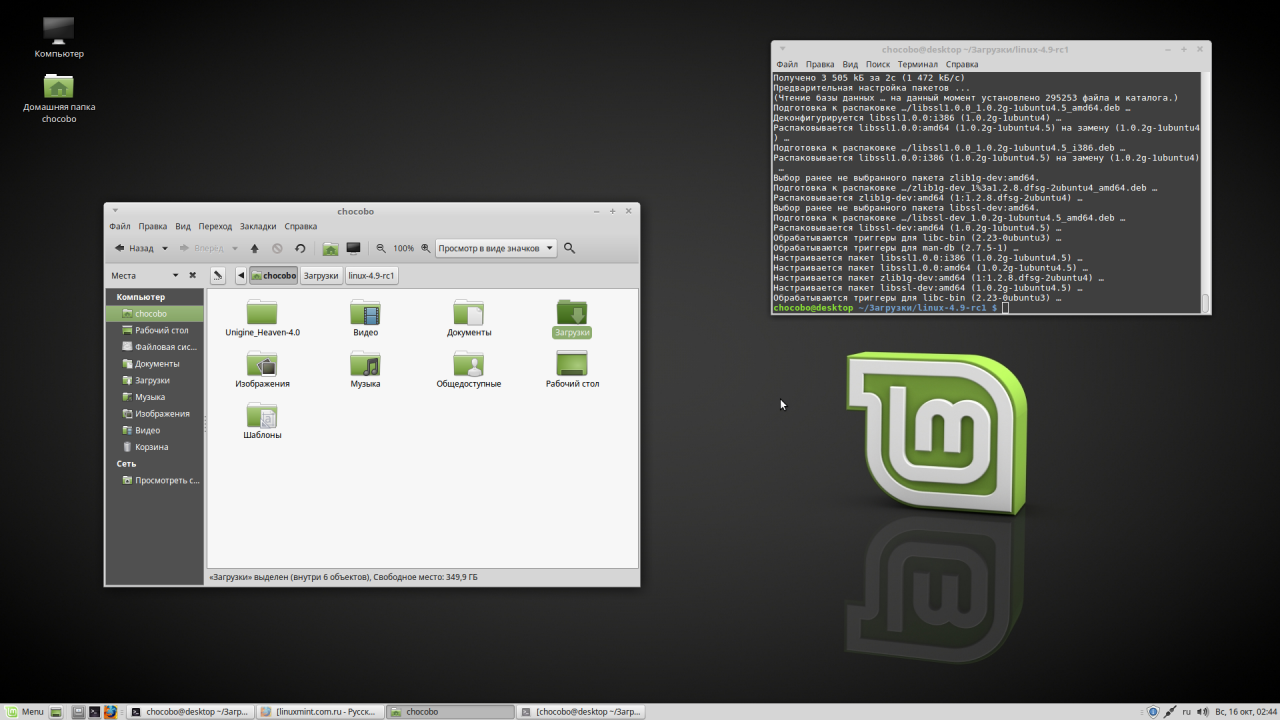Open home folder from the file manager toolbar
Viewport: 1280px width, 720px height.
[x=330, y=248]
